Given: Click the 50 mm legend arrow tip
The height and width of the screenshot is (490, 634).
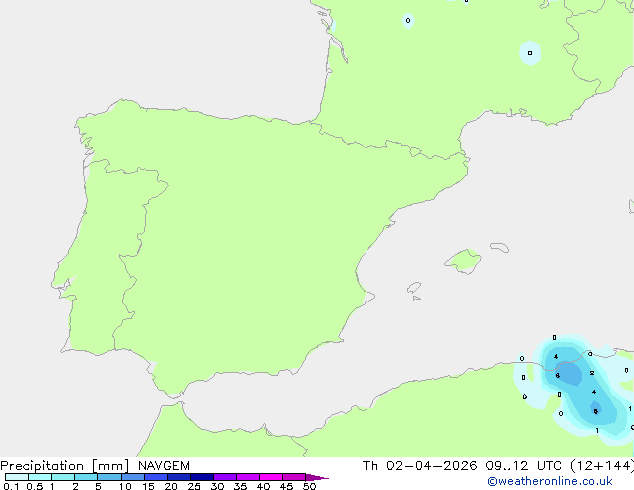Looking at the screenshot, I should tap(317, 477).
